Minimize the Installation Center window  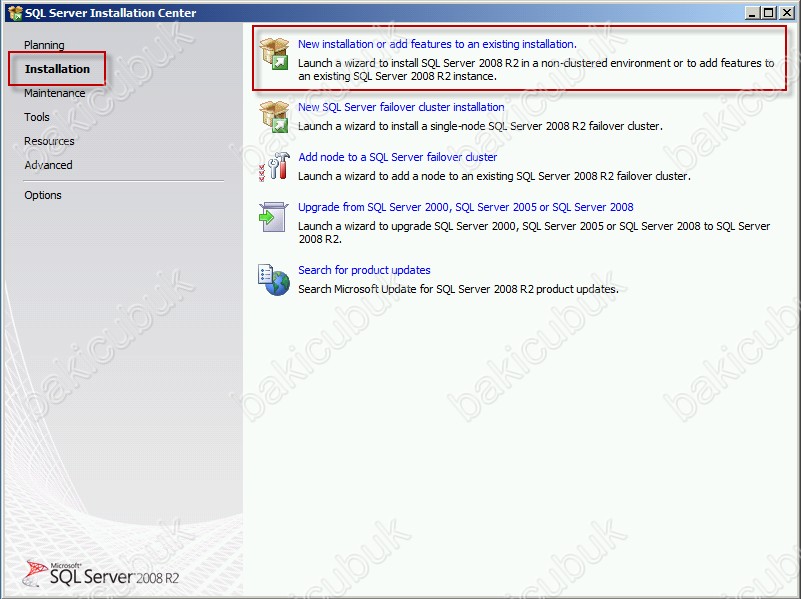click(751, 12)
